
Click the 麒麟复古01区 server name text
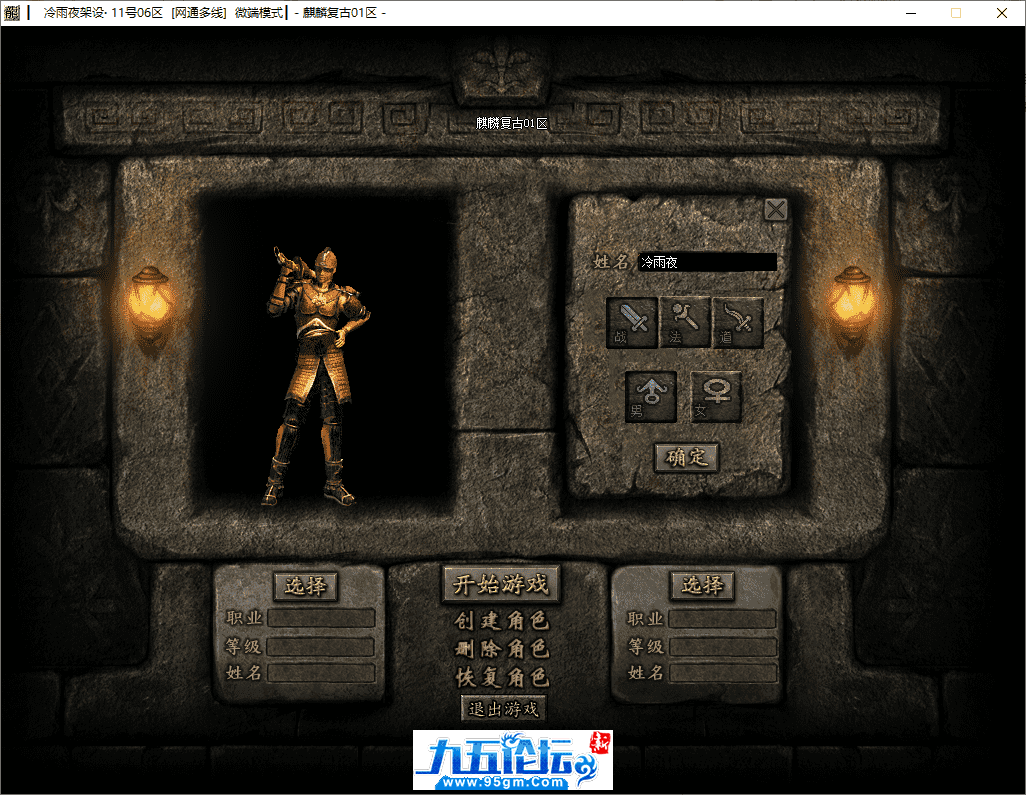(512, 123)
